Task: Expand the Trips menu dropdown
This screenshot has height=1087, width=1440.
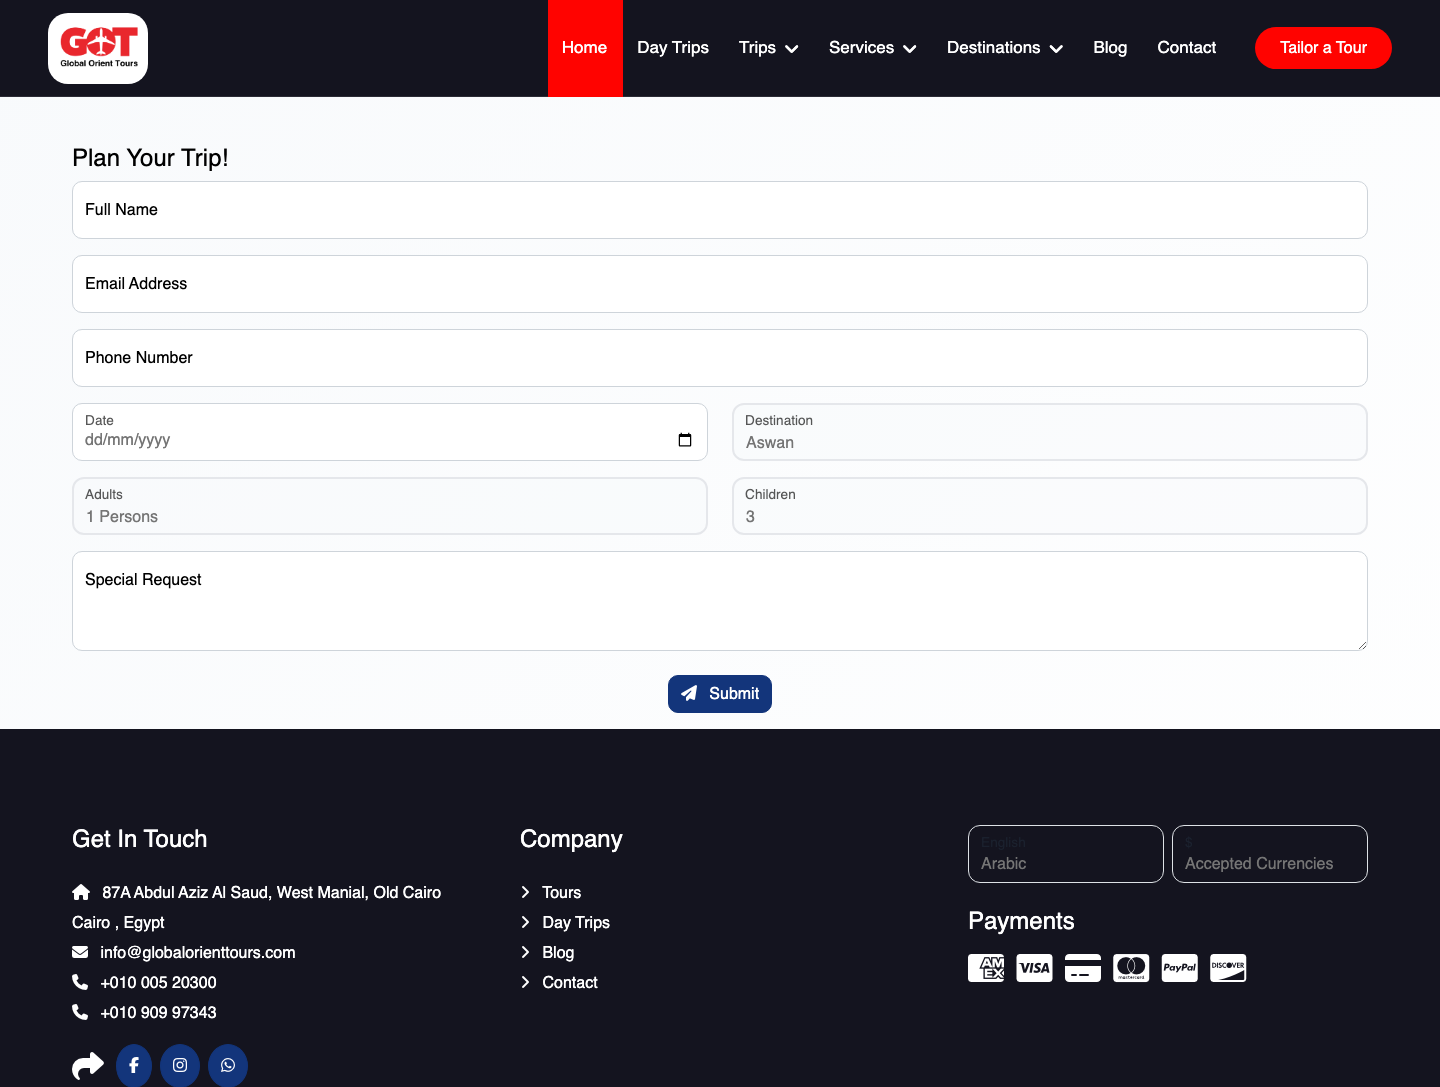Action: pyautogui.click(x=768, y=48)
